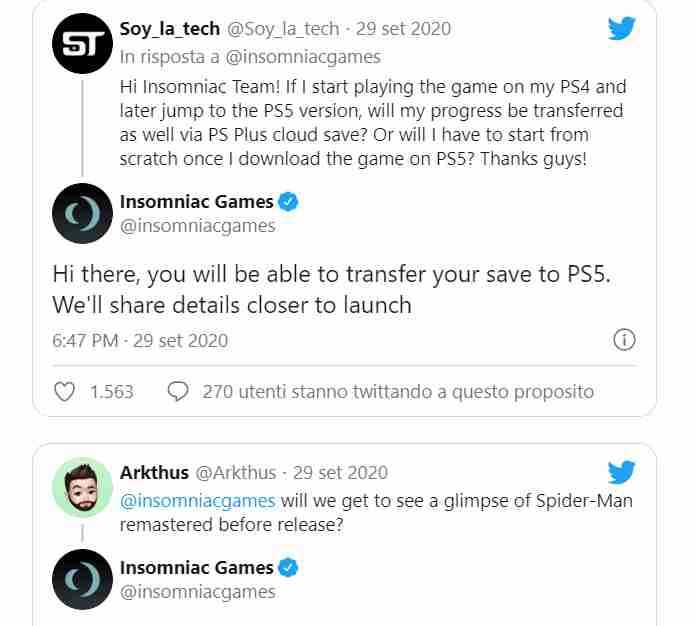Click the Arkthus cartoon face avatar
The image size is (697, 626).
tap(82, 487)
